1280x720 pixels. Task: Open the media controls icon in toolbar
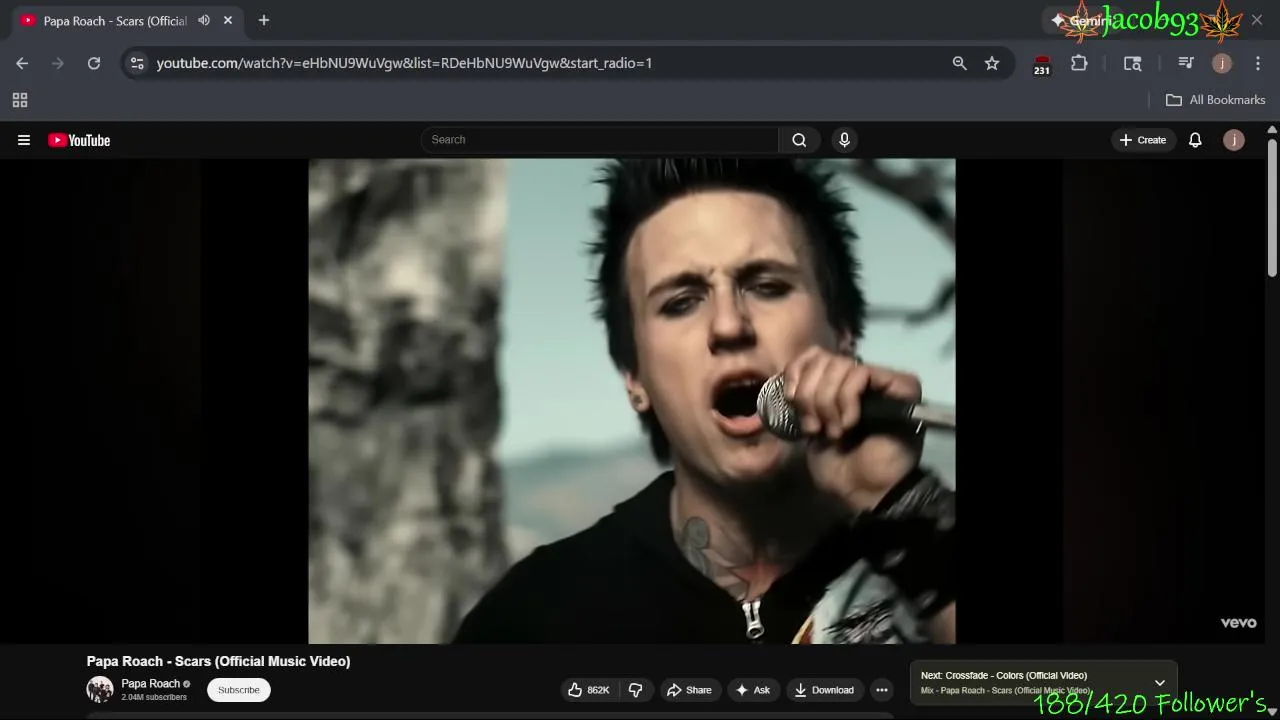[x=1186, y=63]
